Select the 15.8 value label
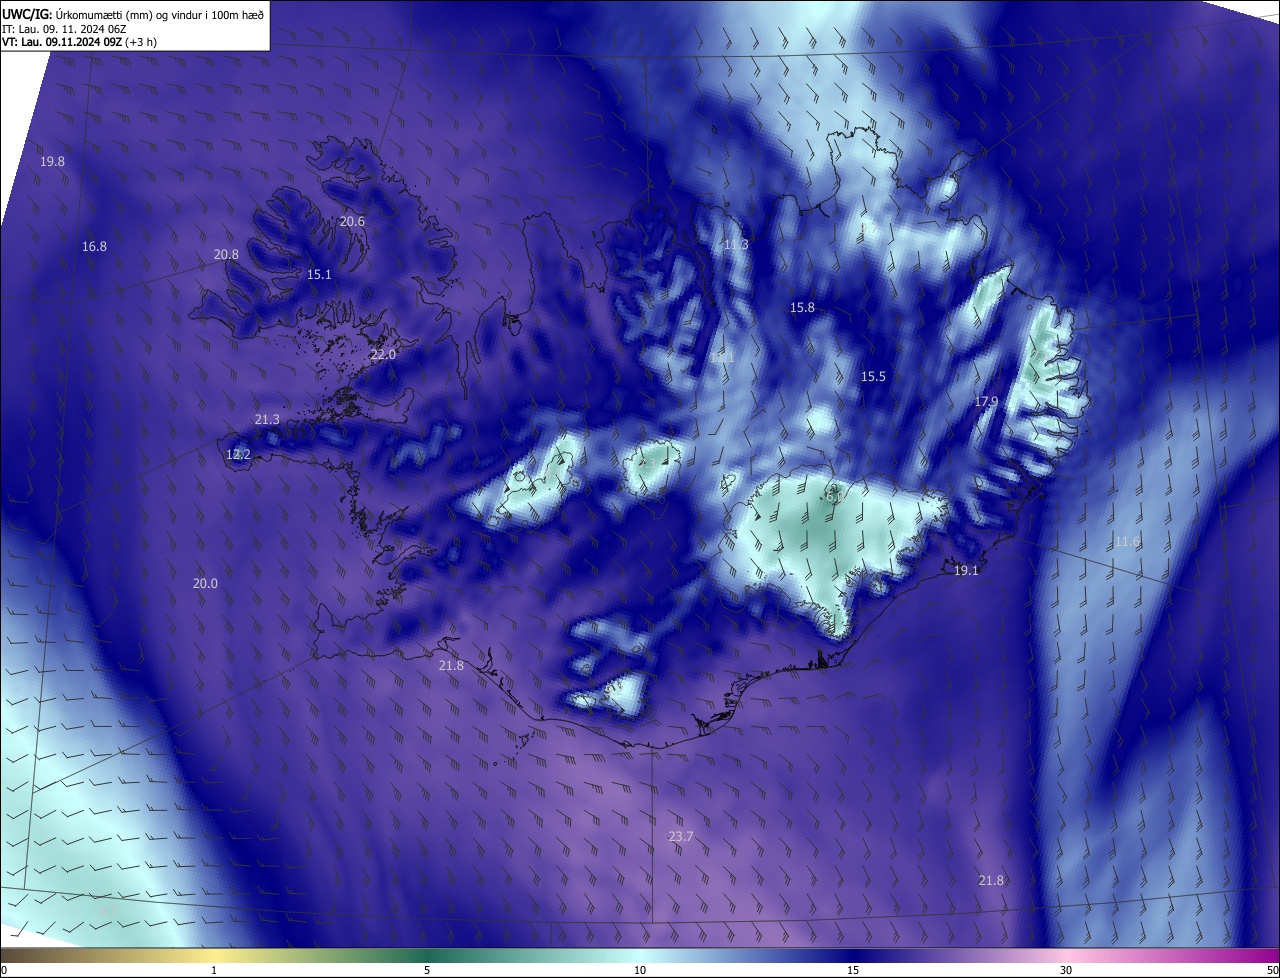This screenshot has width=1280, height=978. click(x=802, y=308)
